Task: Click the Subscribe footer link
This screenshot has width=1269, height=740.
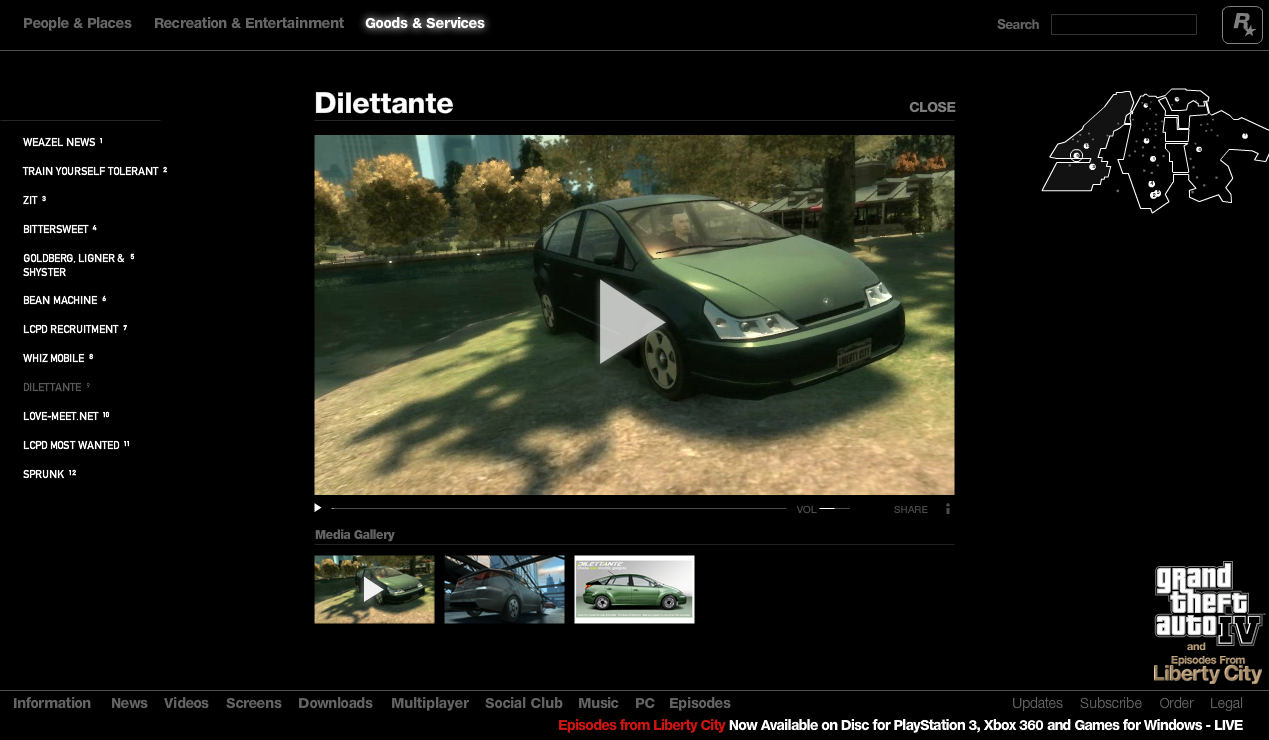Action: click(x=1111, y=703)
